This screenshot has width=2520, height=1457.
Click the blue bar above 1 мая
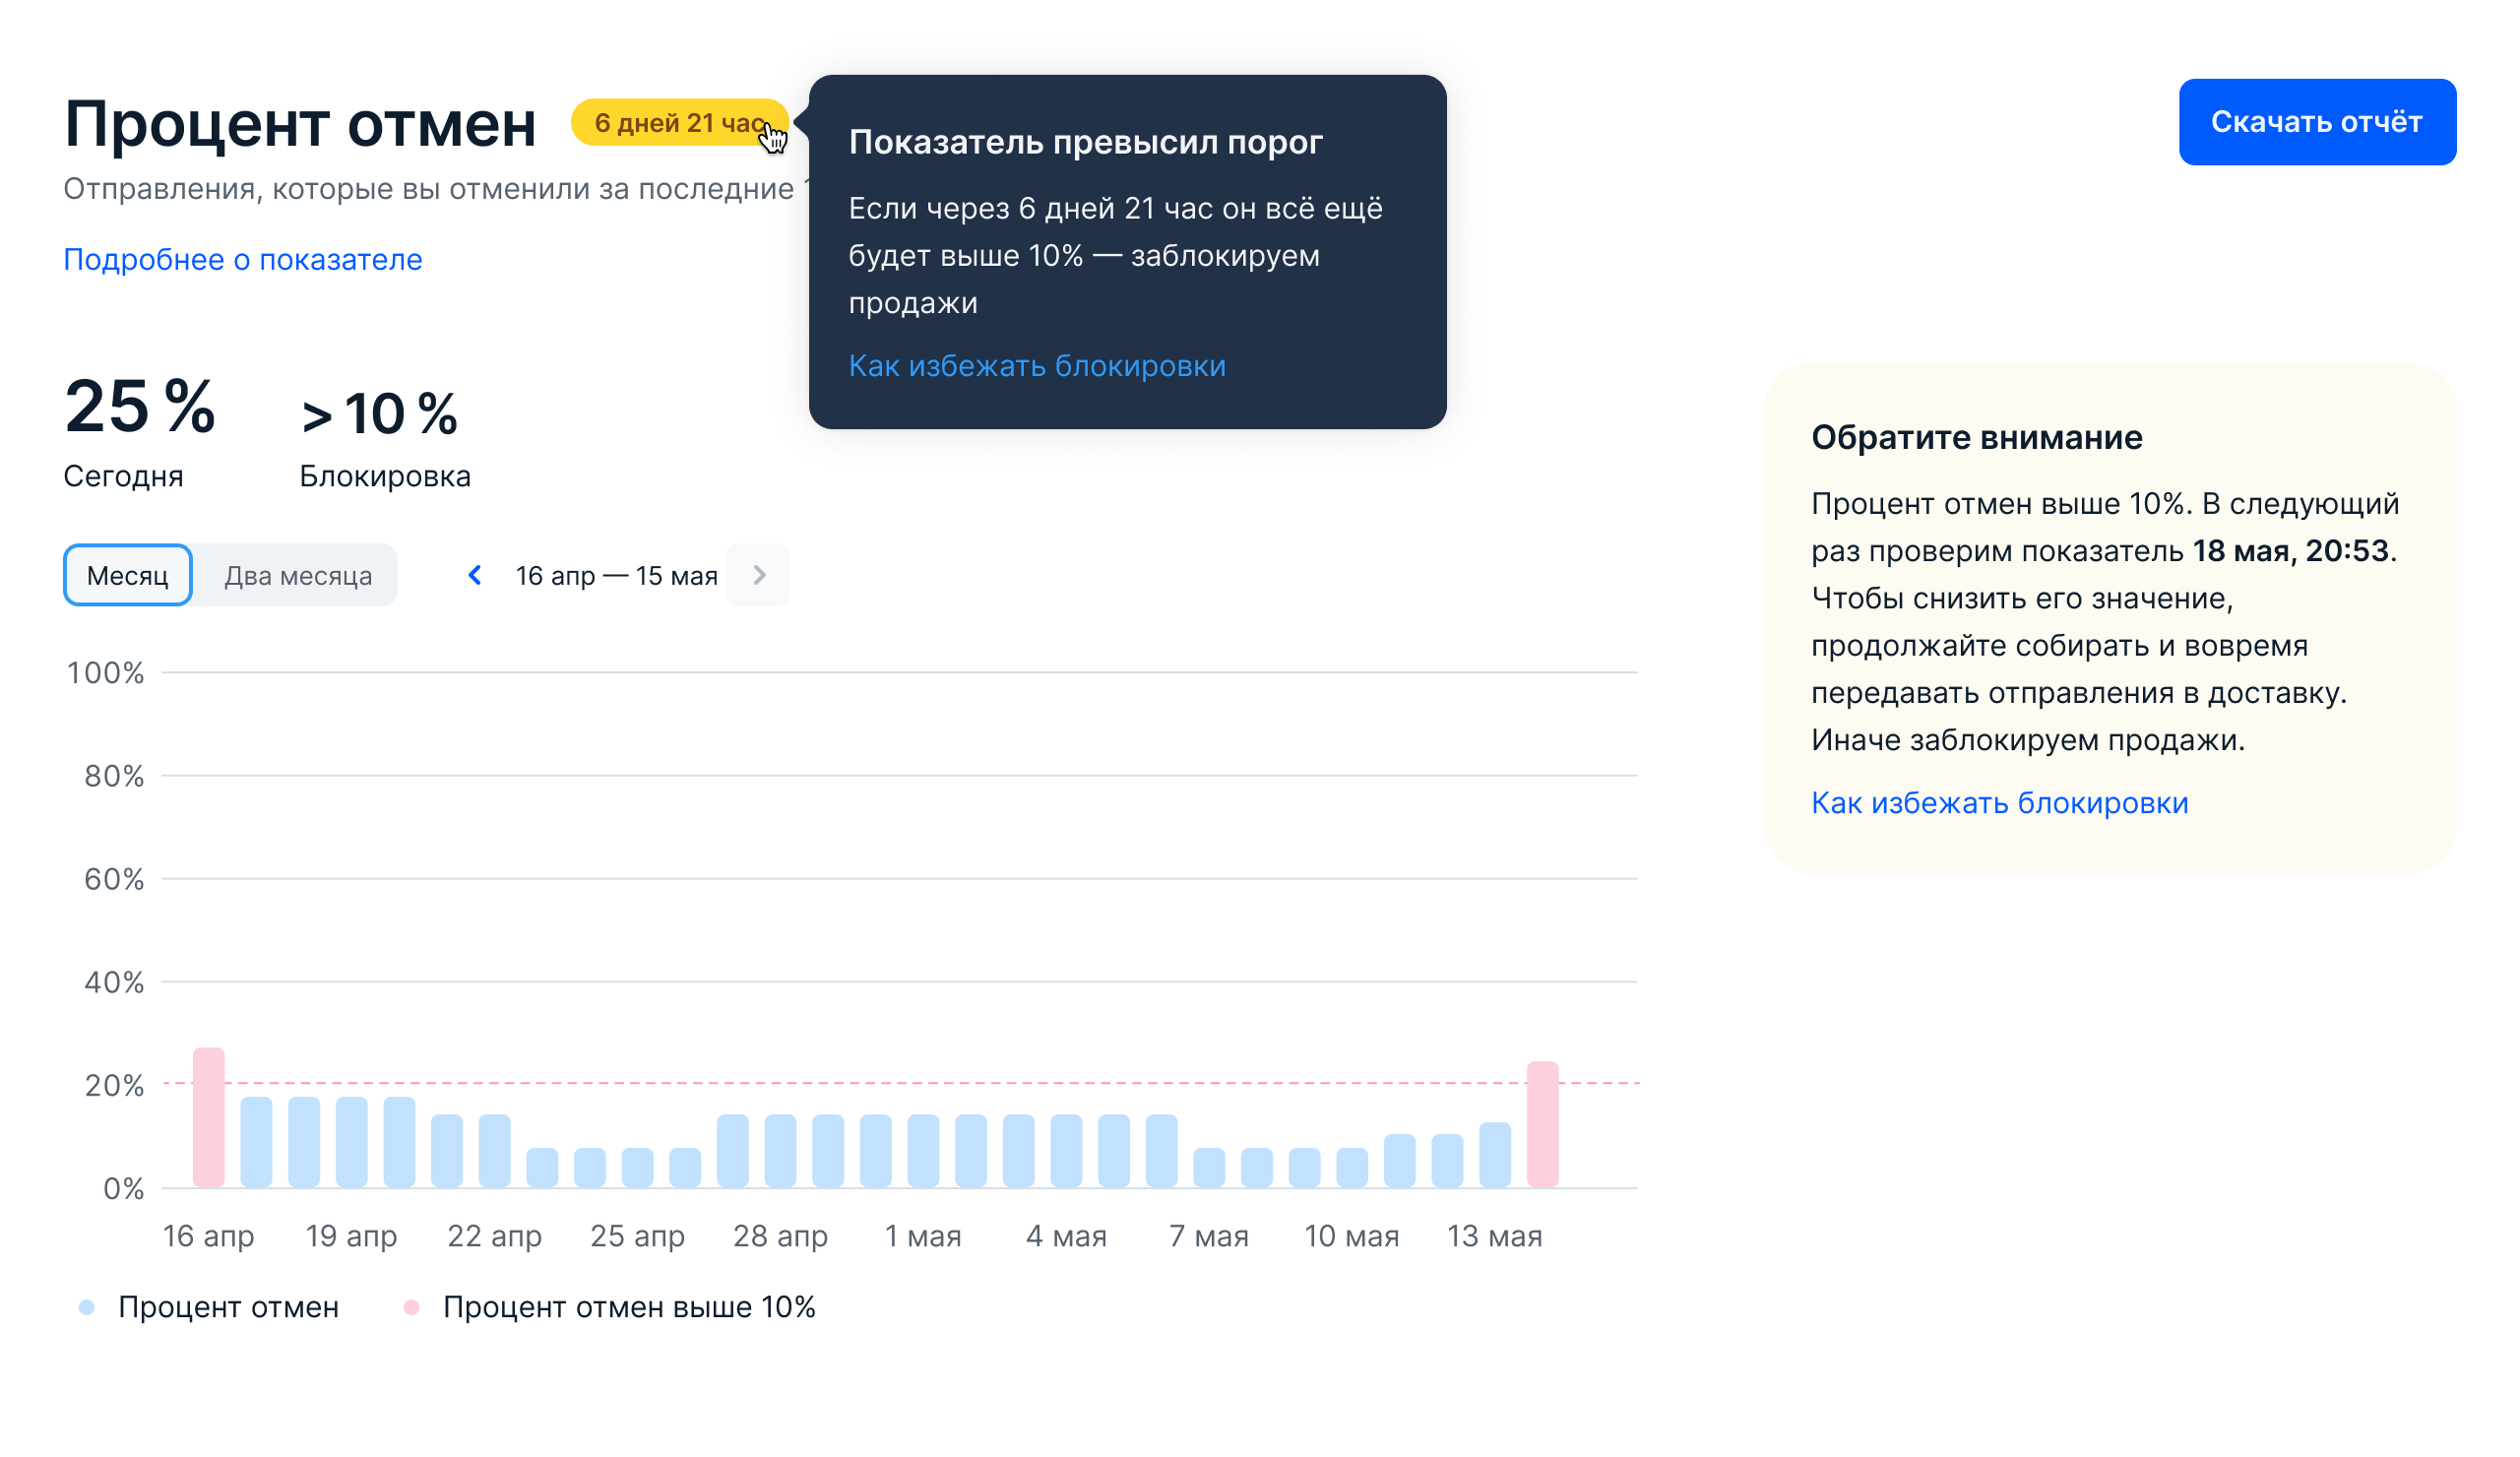[923, 1151]
